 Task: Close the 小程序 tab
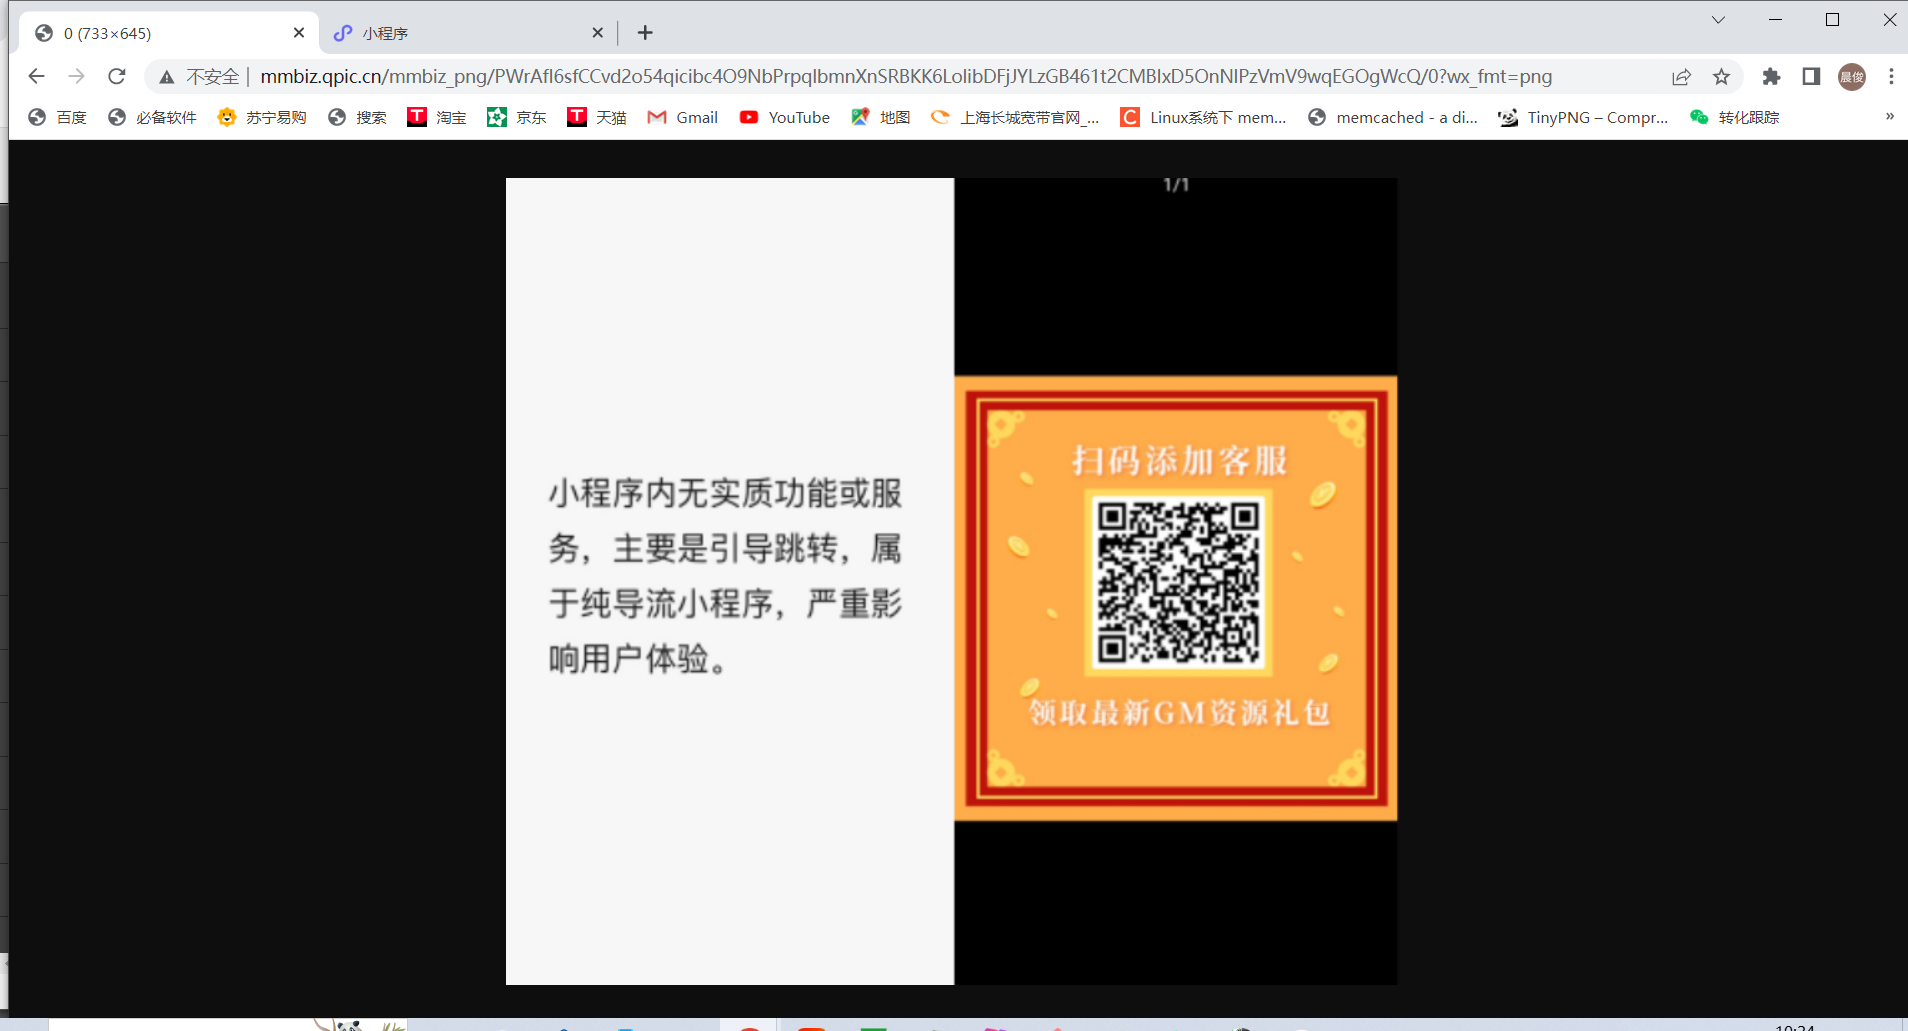pos(597,33)
